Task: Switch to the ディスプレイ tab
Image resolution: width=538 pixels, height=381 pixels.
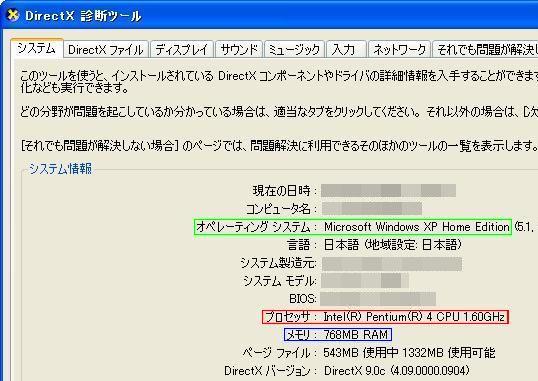Action: point(182,50)
